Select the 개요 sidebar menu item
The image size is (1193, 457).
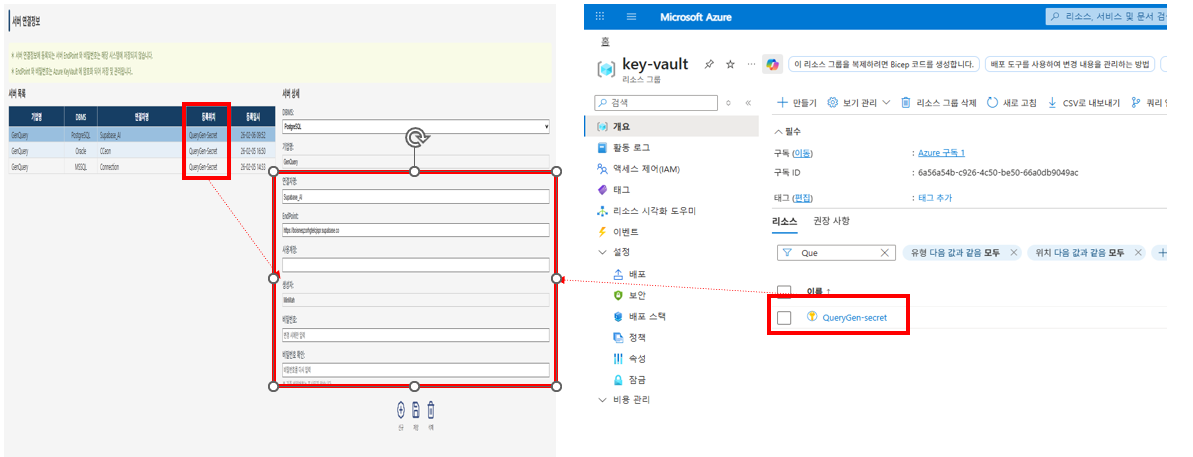tap(671, 126)
